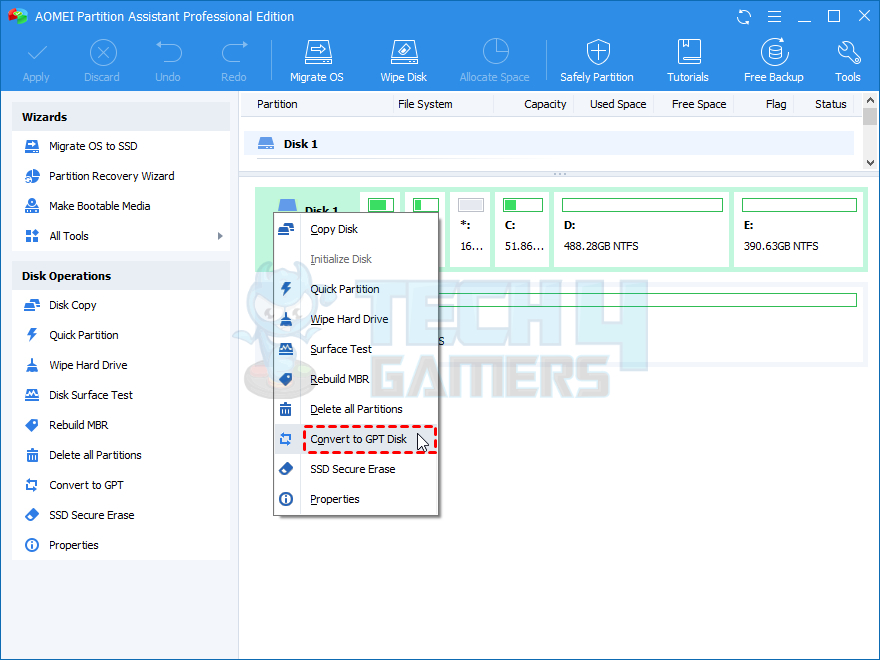Sort by the File System column header
Screen dimensions: 880x660
click(425, 104)
